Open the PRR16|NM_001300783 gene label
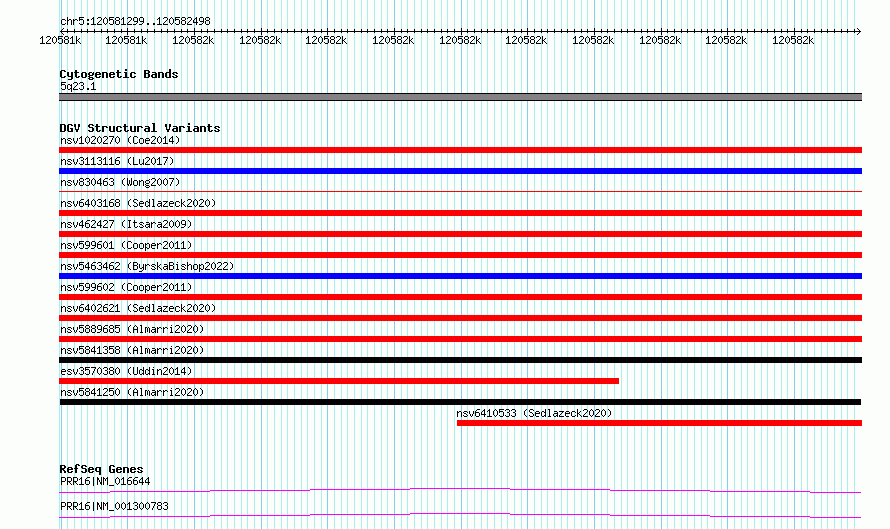Viewport: 890px width, 529px height. tap(114, 506)
